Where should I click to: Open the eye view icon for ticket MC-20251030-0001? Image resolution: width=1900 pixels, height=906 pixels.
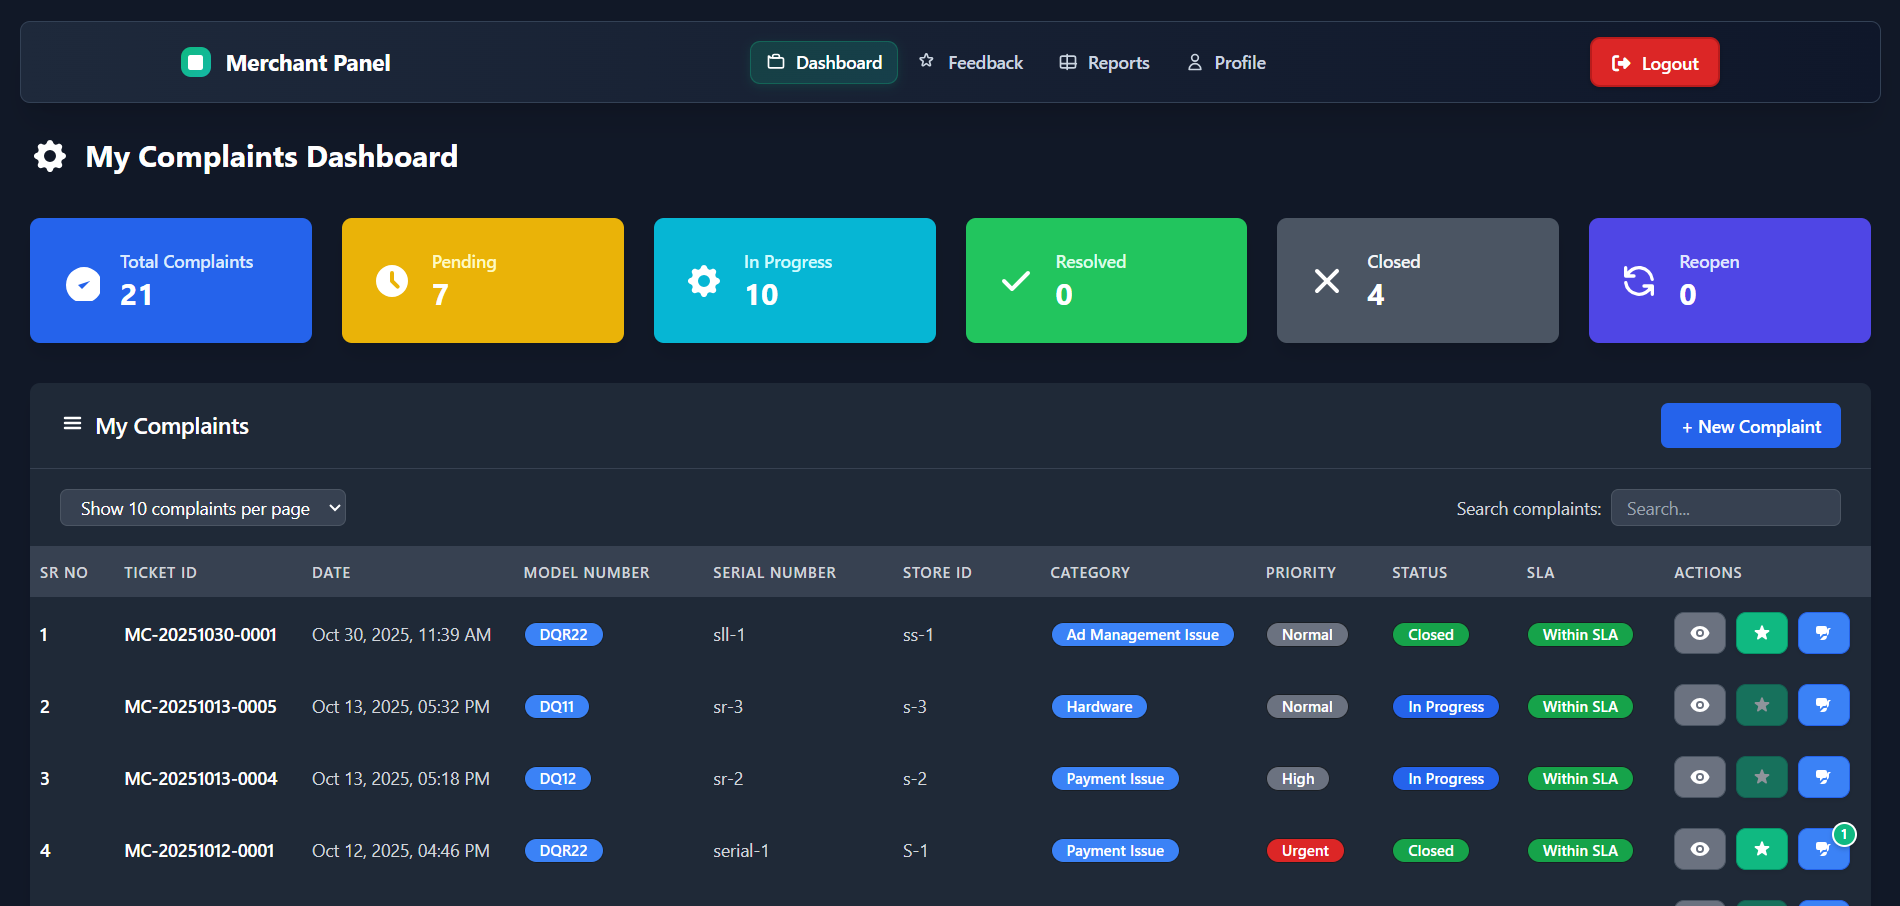pyautogui.click(x=1699, y=633)
